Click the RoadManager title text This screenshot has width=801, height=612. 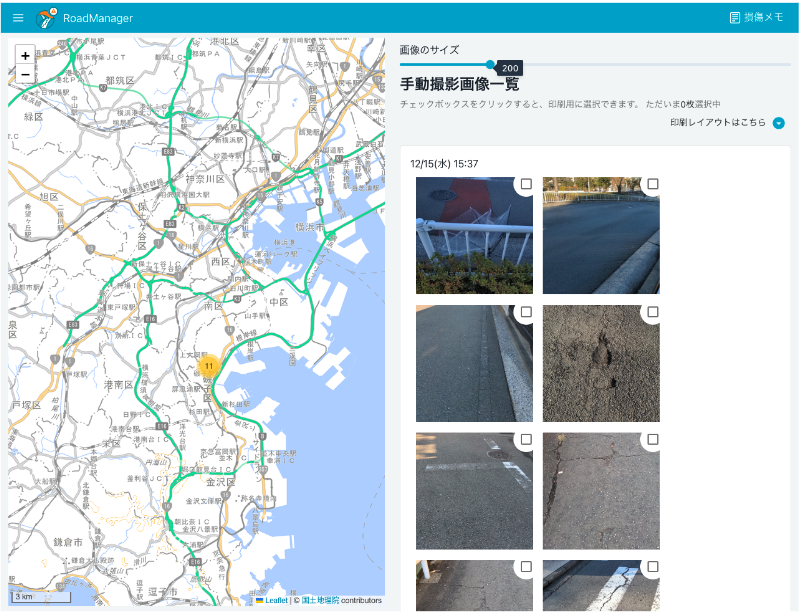[97, 18]
